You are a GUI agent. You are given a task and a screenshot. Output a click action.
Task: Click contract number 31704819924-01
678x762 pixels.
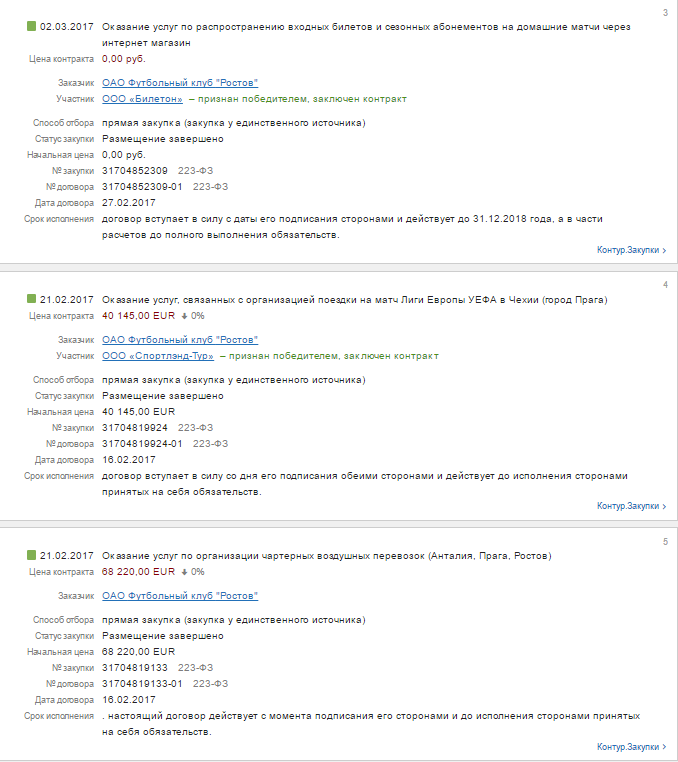pyautogui.click(x=142, y=444)
